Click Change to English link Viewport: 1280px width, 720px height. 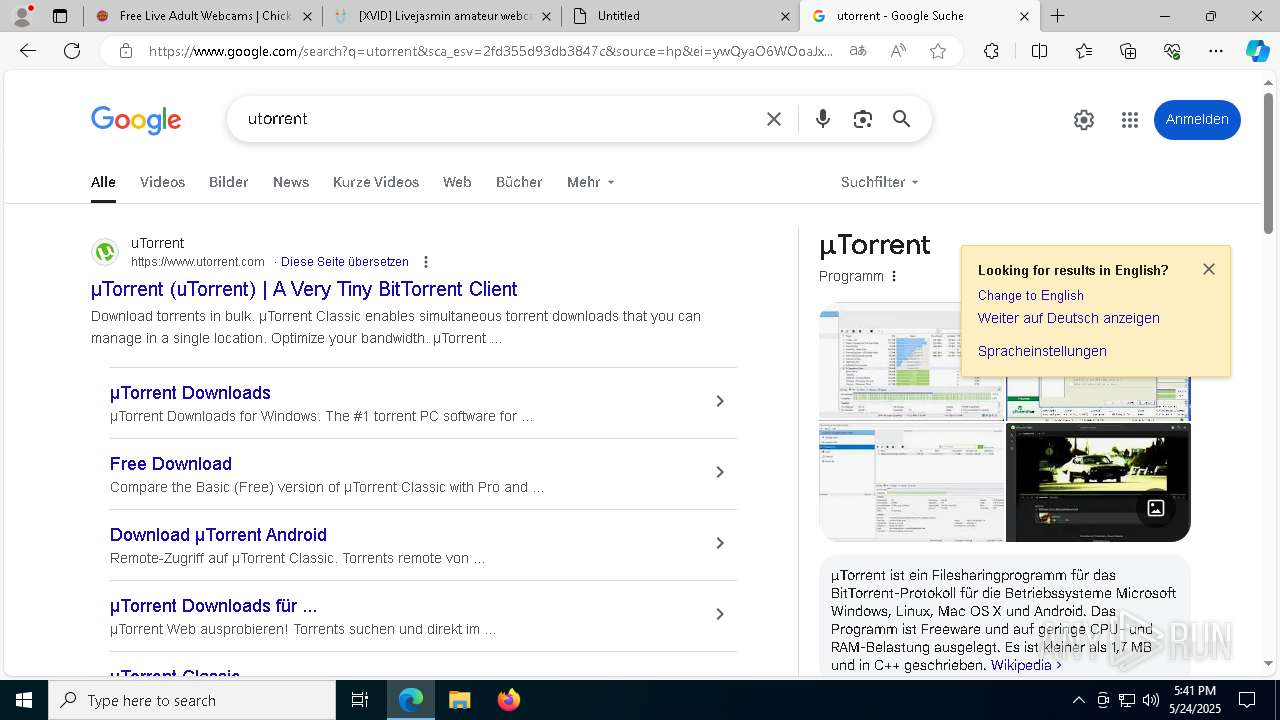point(1031,295)
